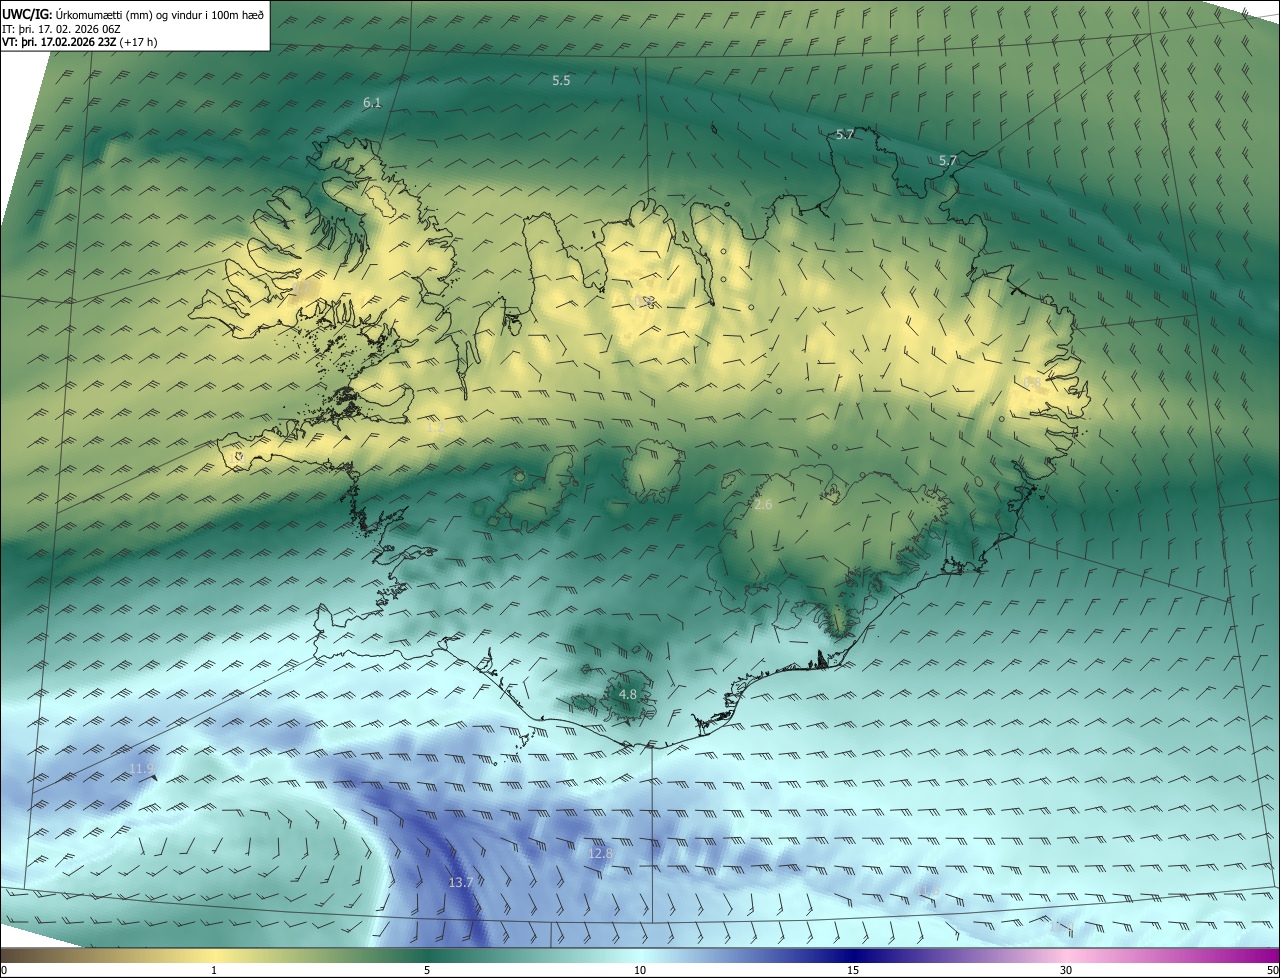The height and width of the screenshot is (978, 1280).
Task: Click the color scale label 15
Action: [853, 970]
